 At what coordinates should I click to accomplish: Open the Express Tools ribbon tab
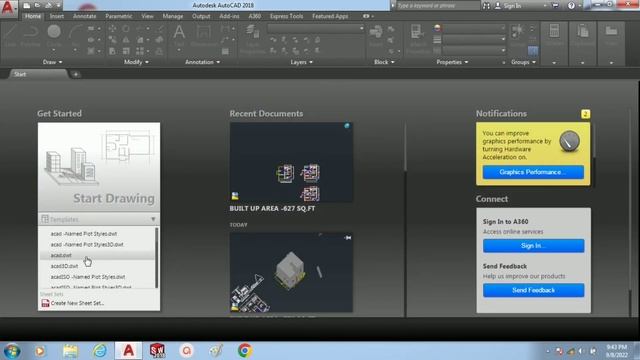pyautogui.click(x=286, y=16)
